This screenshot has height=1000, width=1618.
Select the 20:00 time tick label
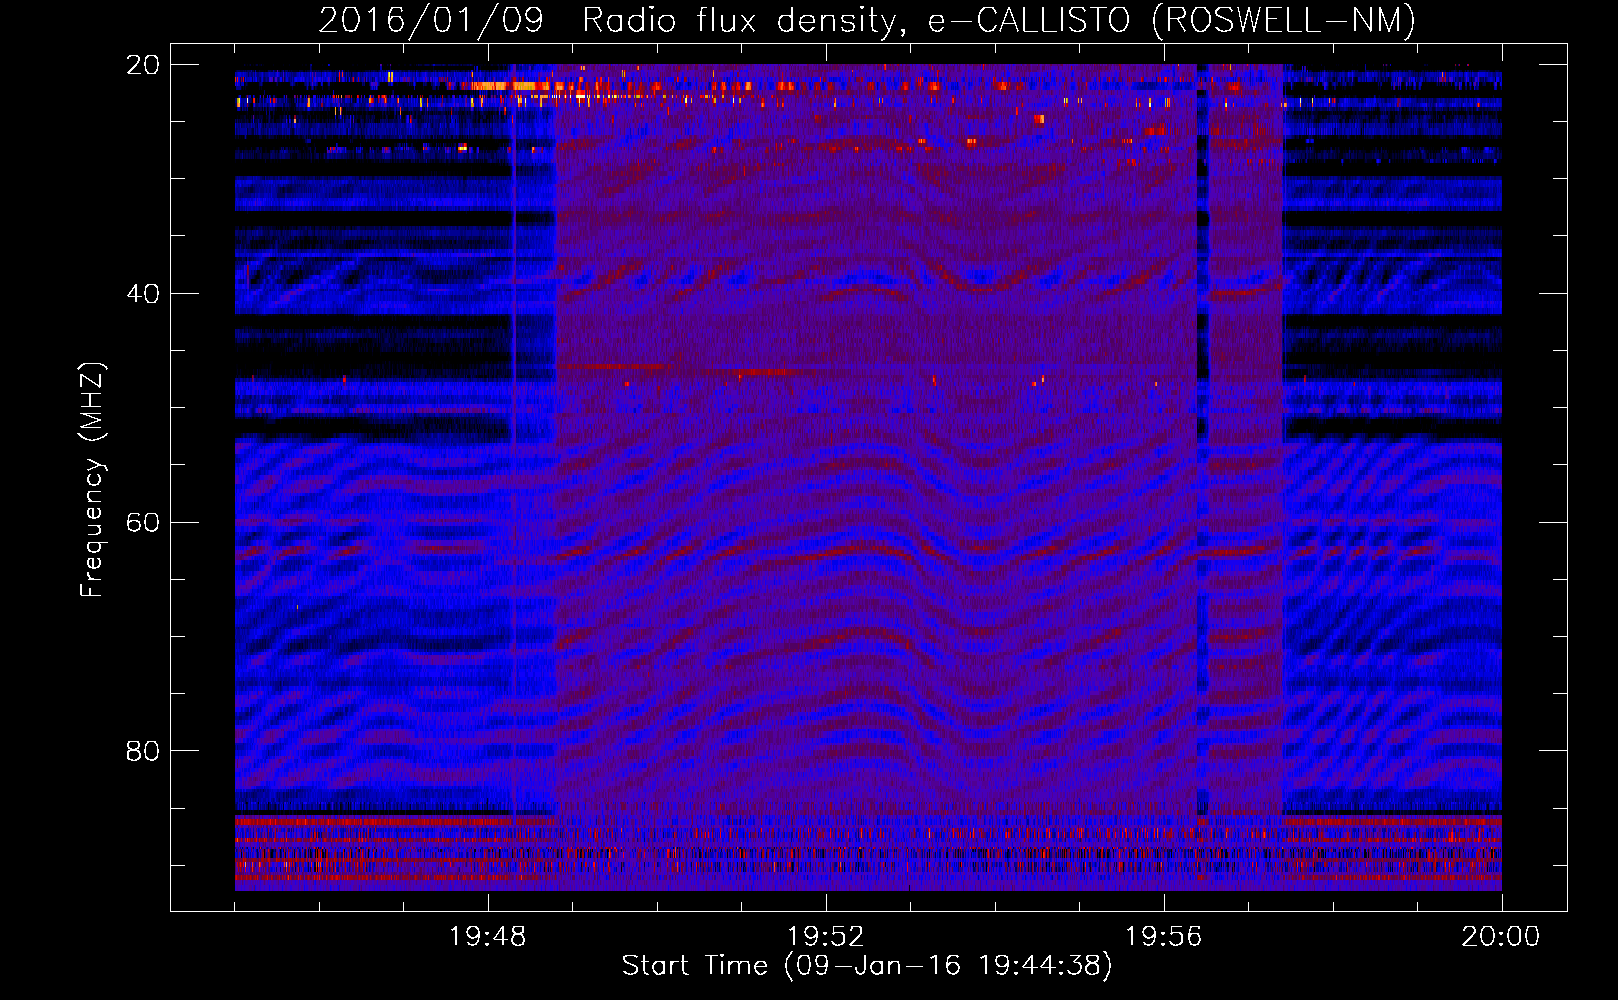click(x=1501, y=937)
